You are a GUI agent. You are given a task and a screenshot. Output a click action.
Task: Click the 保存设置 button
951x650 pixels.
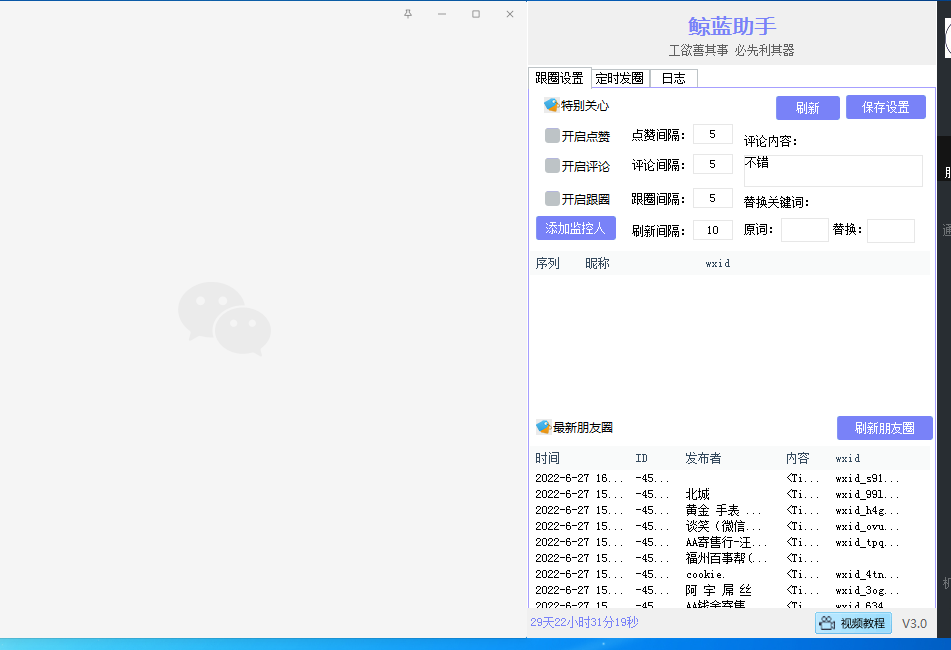(885, 107)
